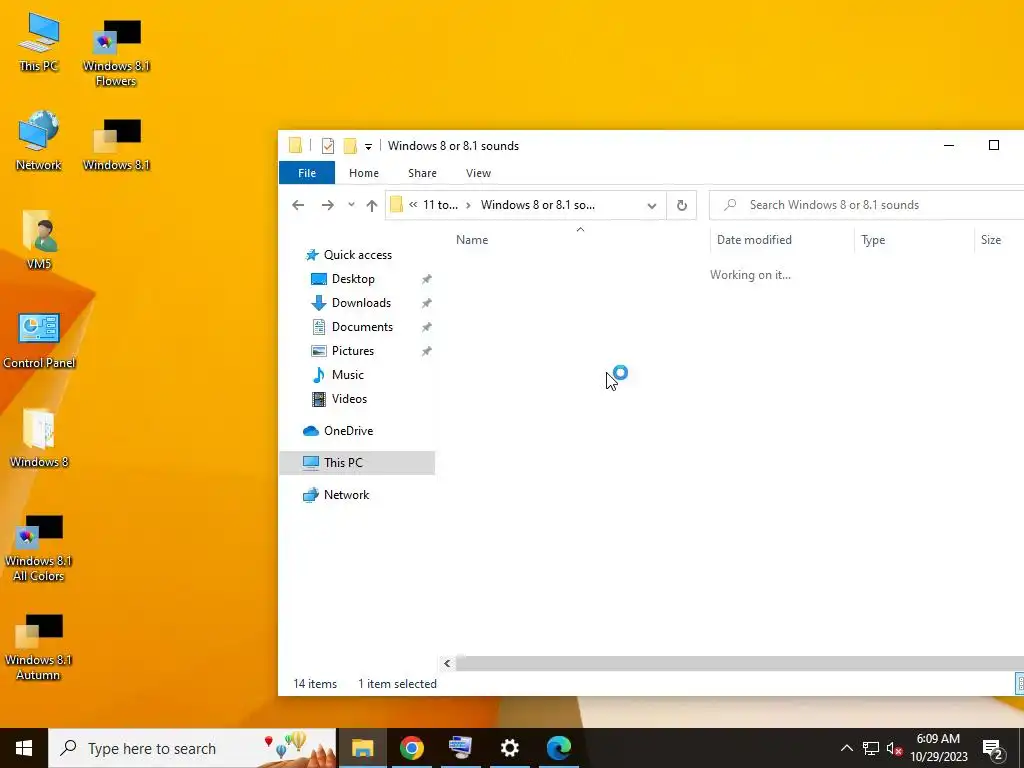Click horizontal scrollbar left arrow
This screenshot has height=768, width=1024.
447,664
